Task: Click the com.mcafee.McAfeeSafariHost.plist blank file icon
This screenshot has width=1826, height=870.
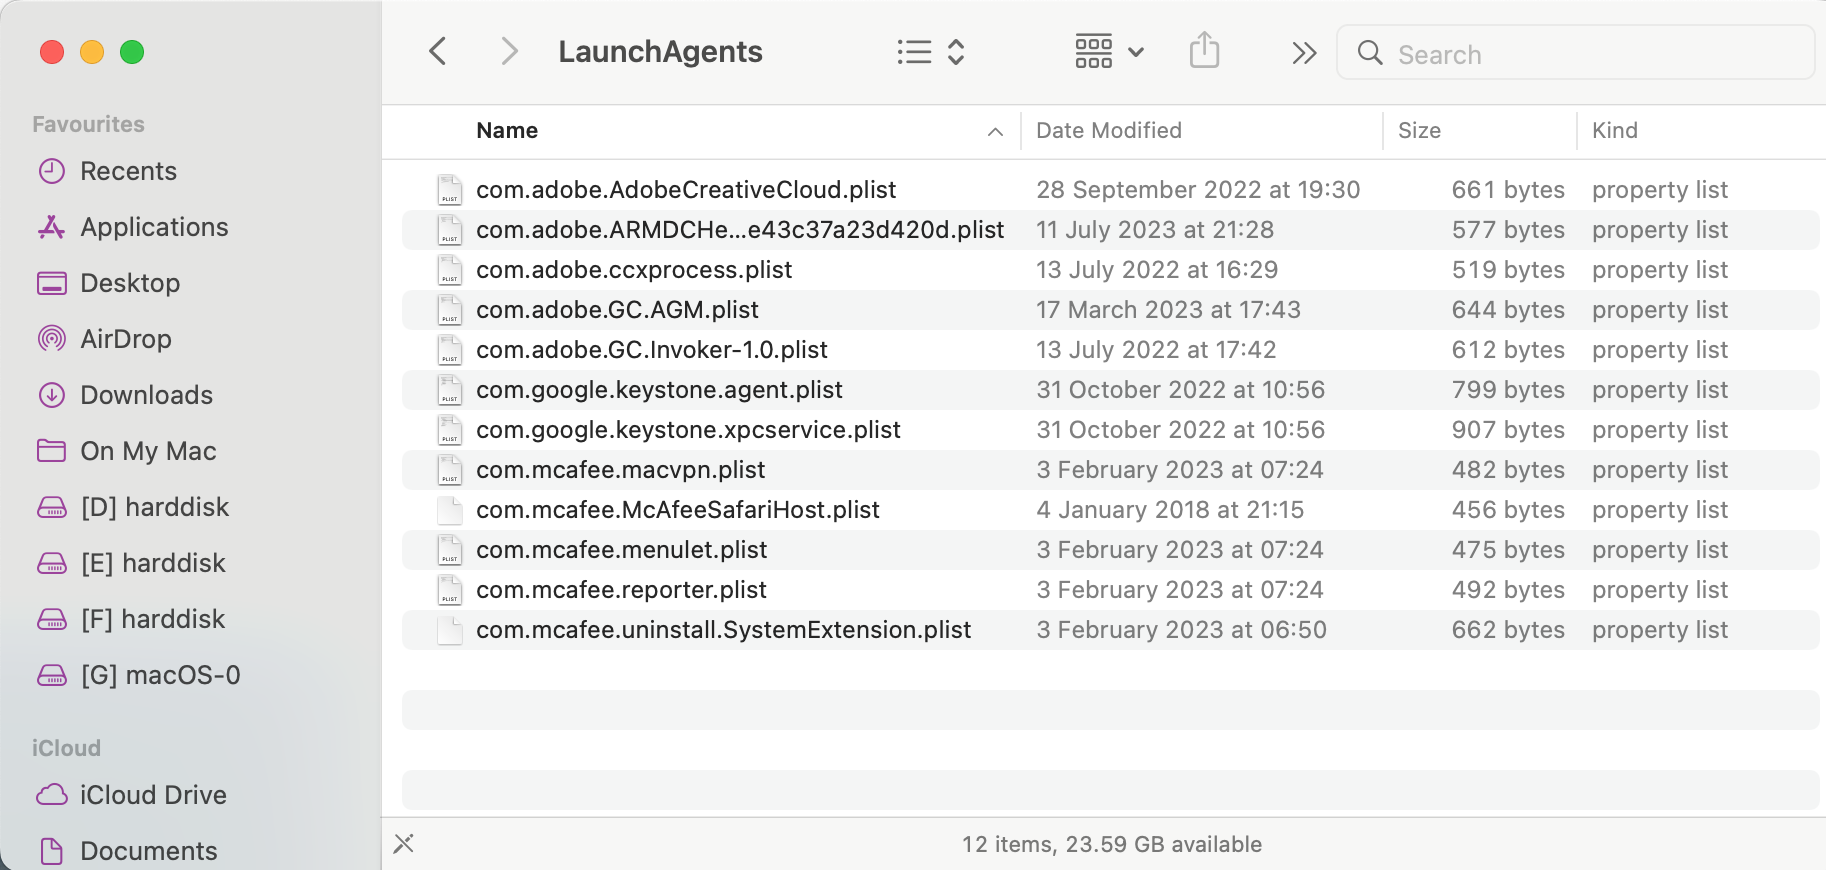Action: (450, 510)
